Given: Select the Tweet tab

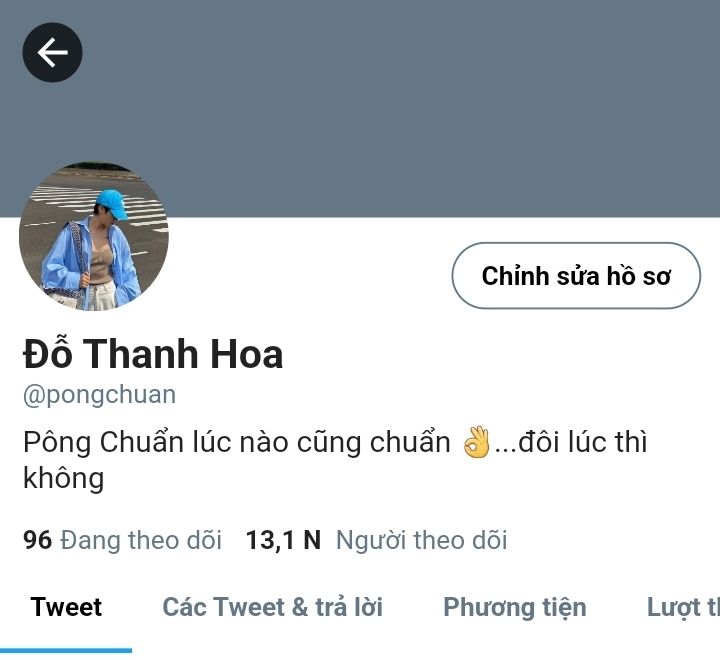Looking at the screenshot, I should (x=66, y=607).
